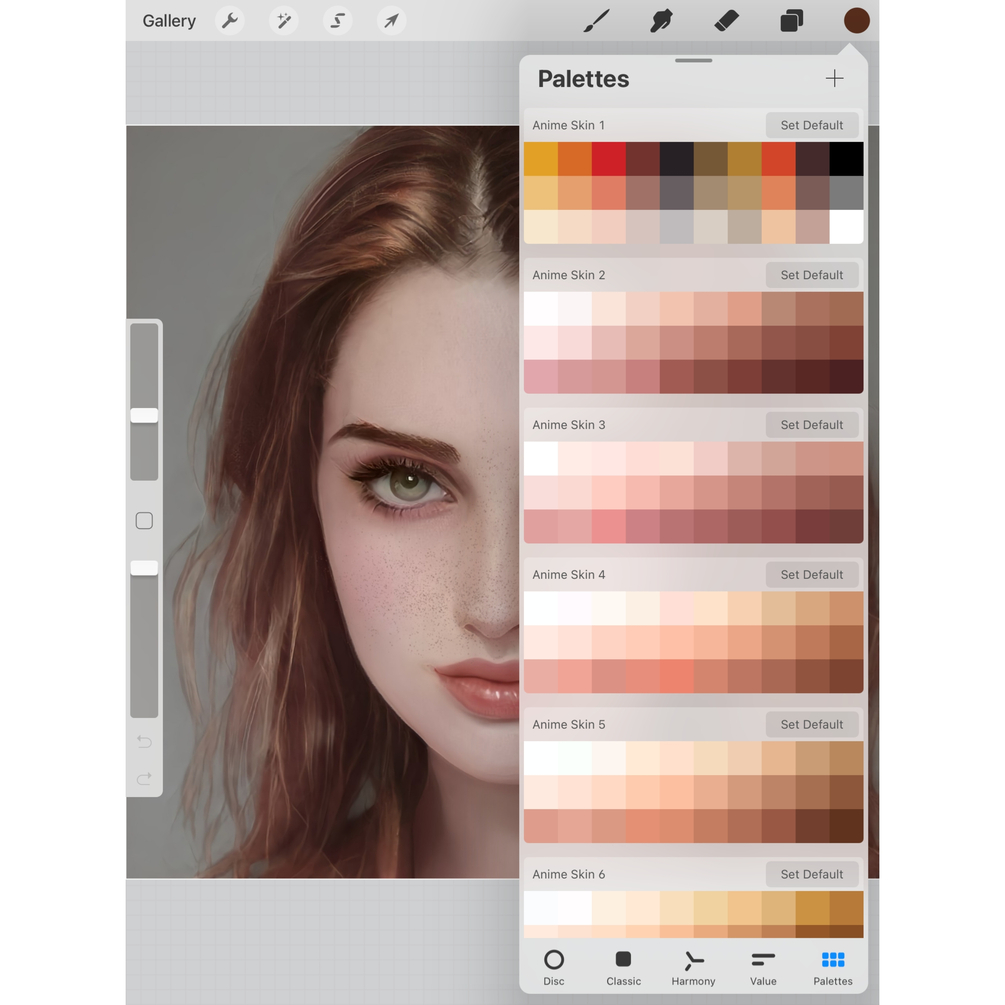Viewport: 1005px width, 1005px height.
Task: Switch to the Classic color tab
Action: (624, 968)
